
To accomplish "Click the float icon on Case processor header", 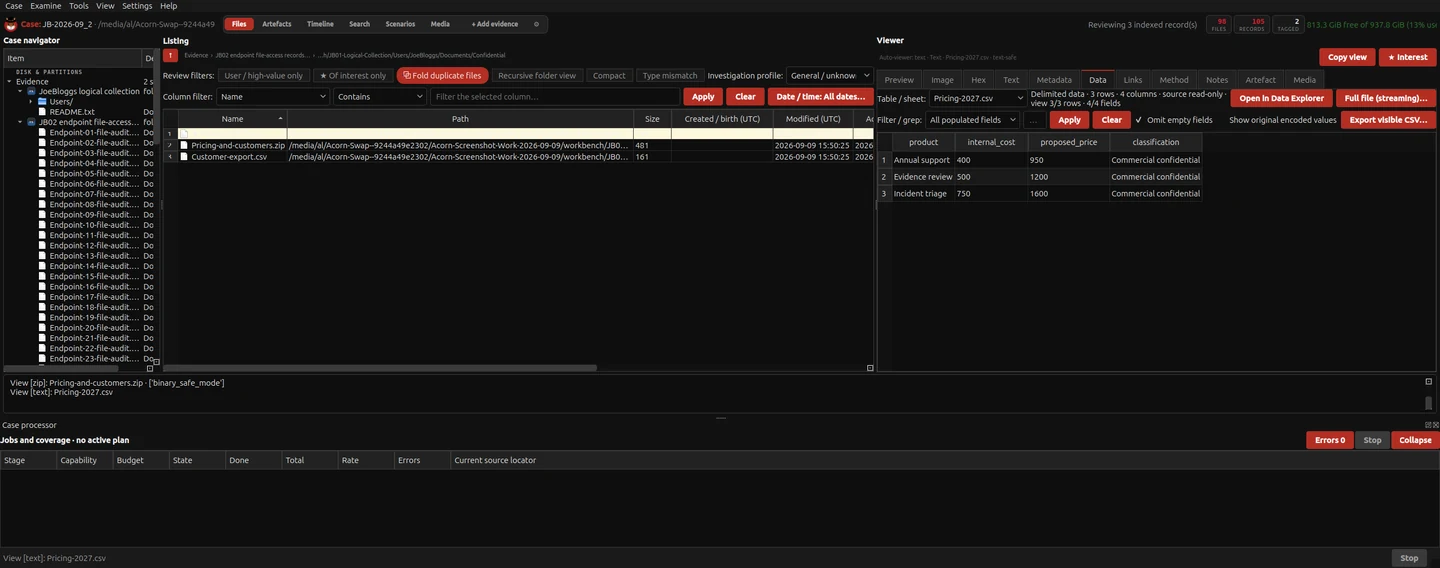I will click(1427, 425).
